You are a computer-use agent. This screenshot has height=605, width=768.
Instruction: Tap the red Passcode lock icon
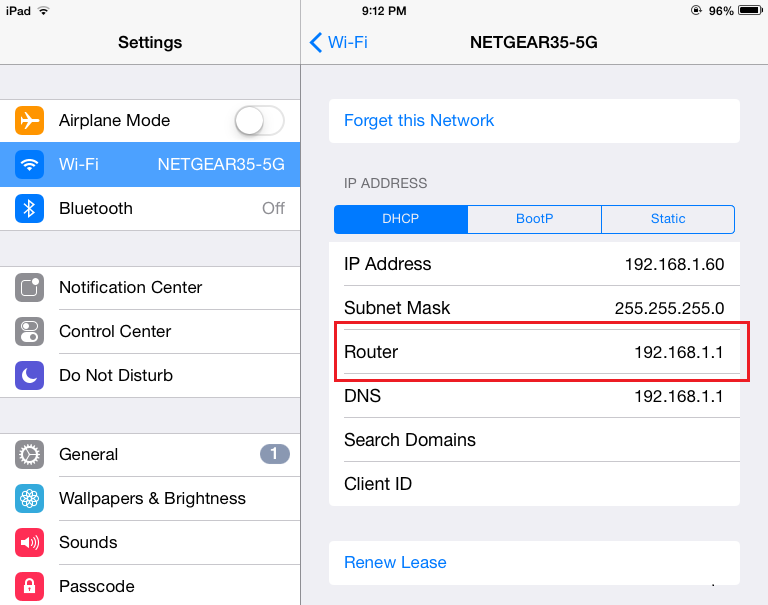[x=30, y=586]
